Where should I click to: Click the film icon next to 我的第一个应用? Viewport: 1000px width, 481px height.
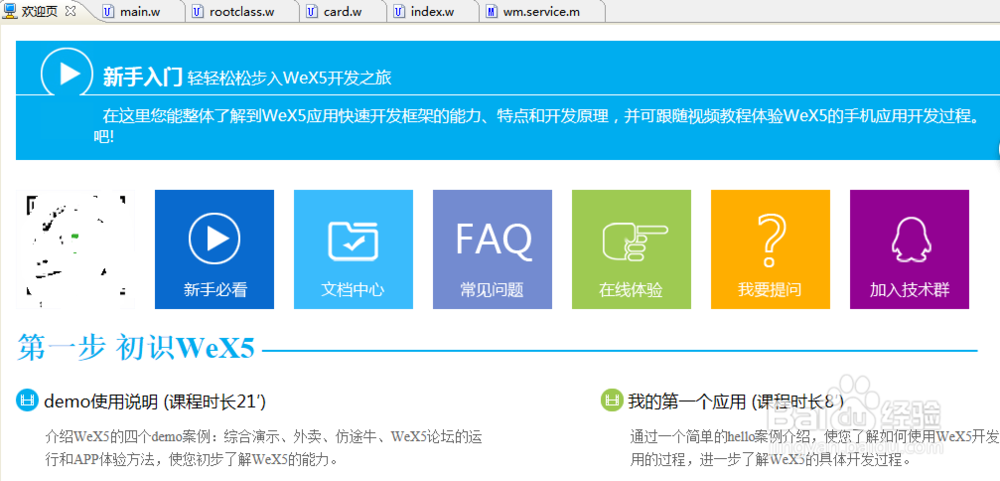[x=612, y=401]
